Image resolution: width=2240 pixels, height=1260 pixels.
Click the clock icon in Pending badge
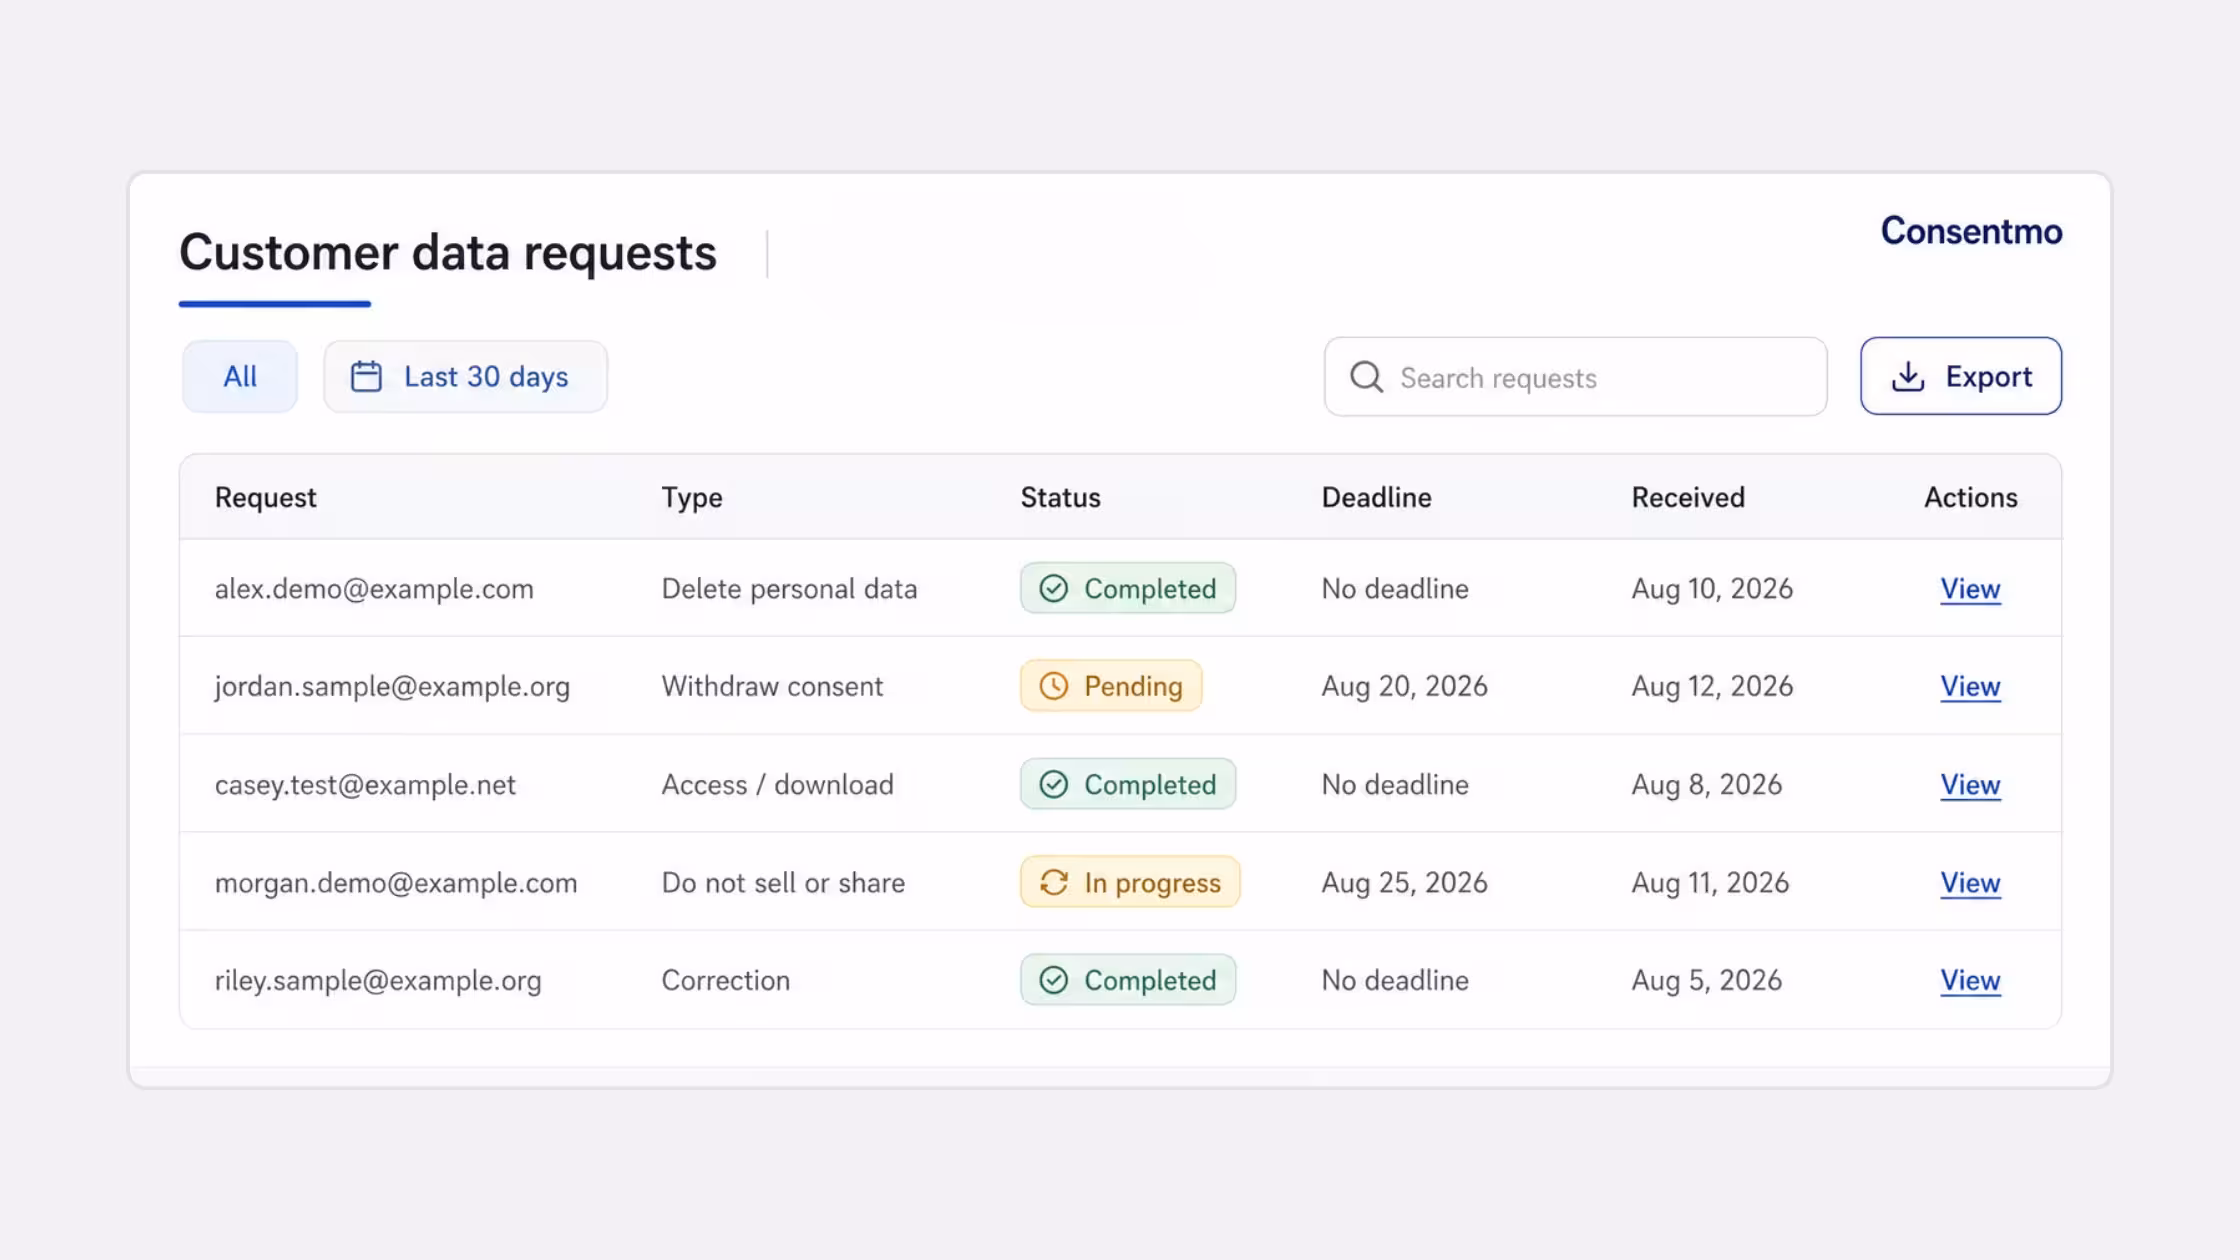[x=1054, y=686]
